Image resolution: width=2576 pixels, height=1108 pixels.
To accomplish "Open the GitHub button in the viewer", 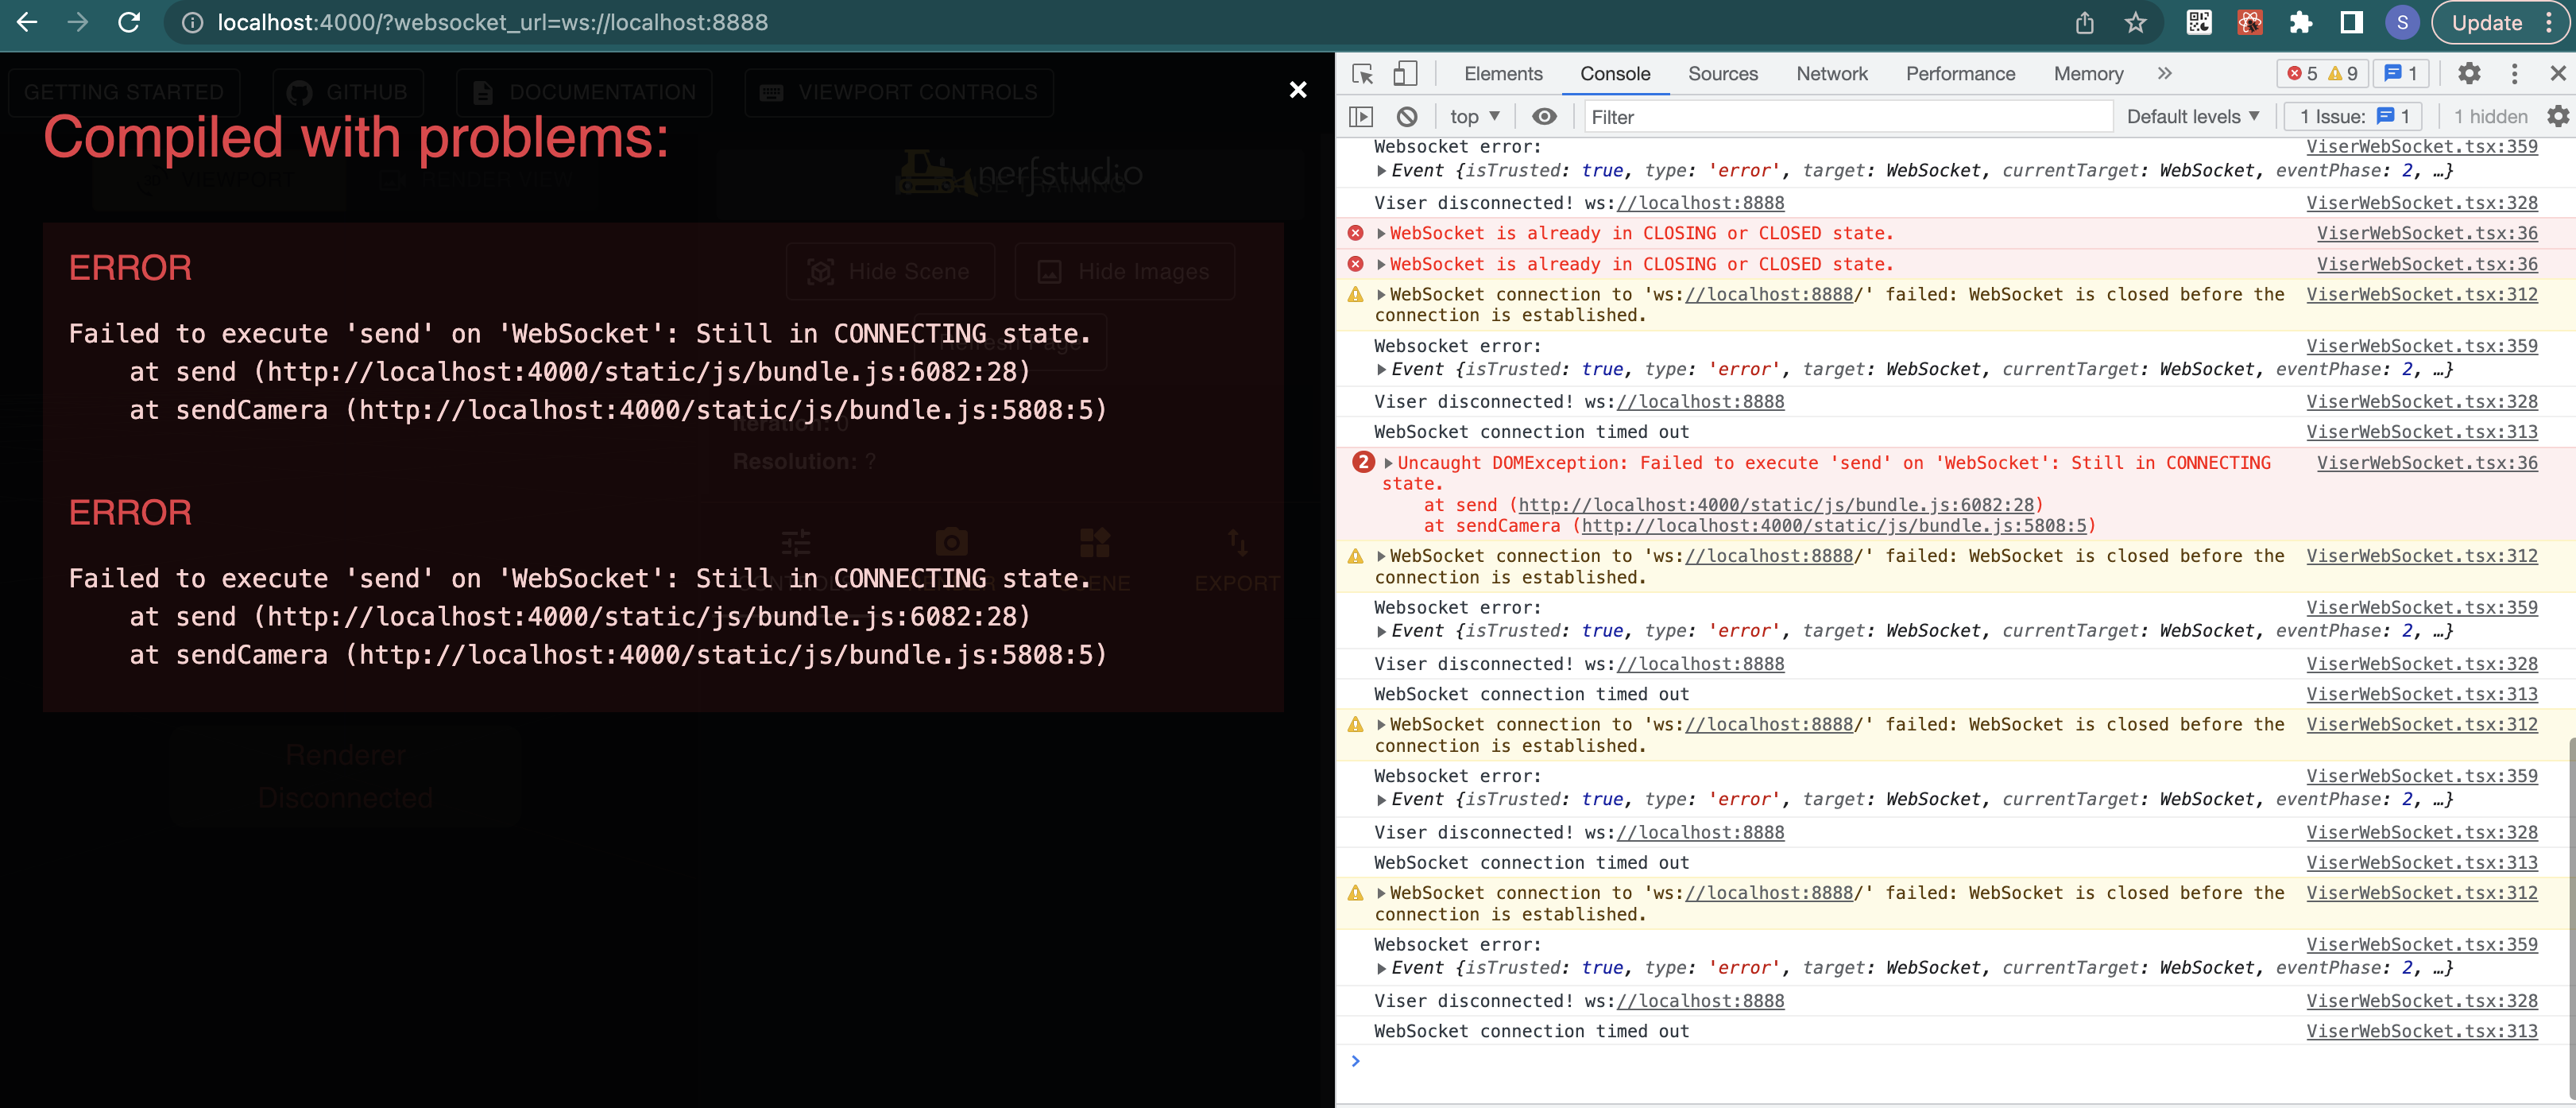I will [347, 92].
